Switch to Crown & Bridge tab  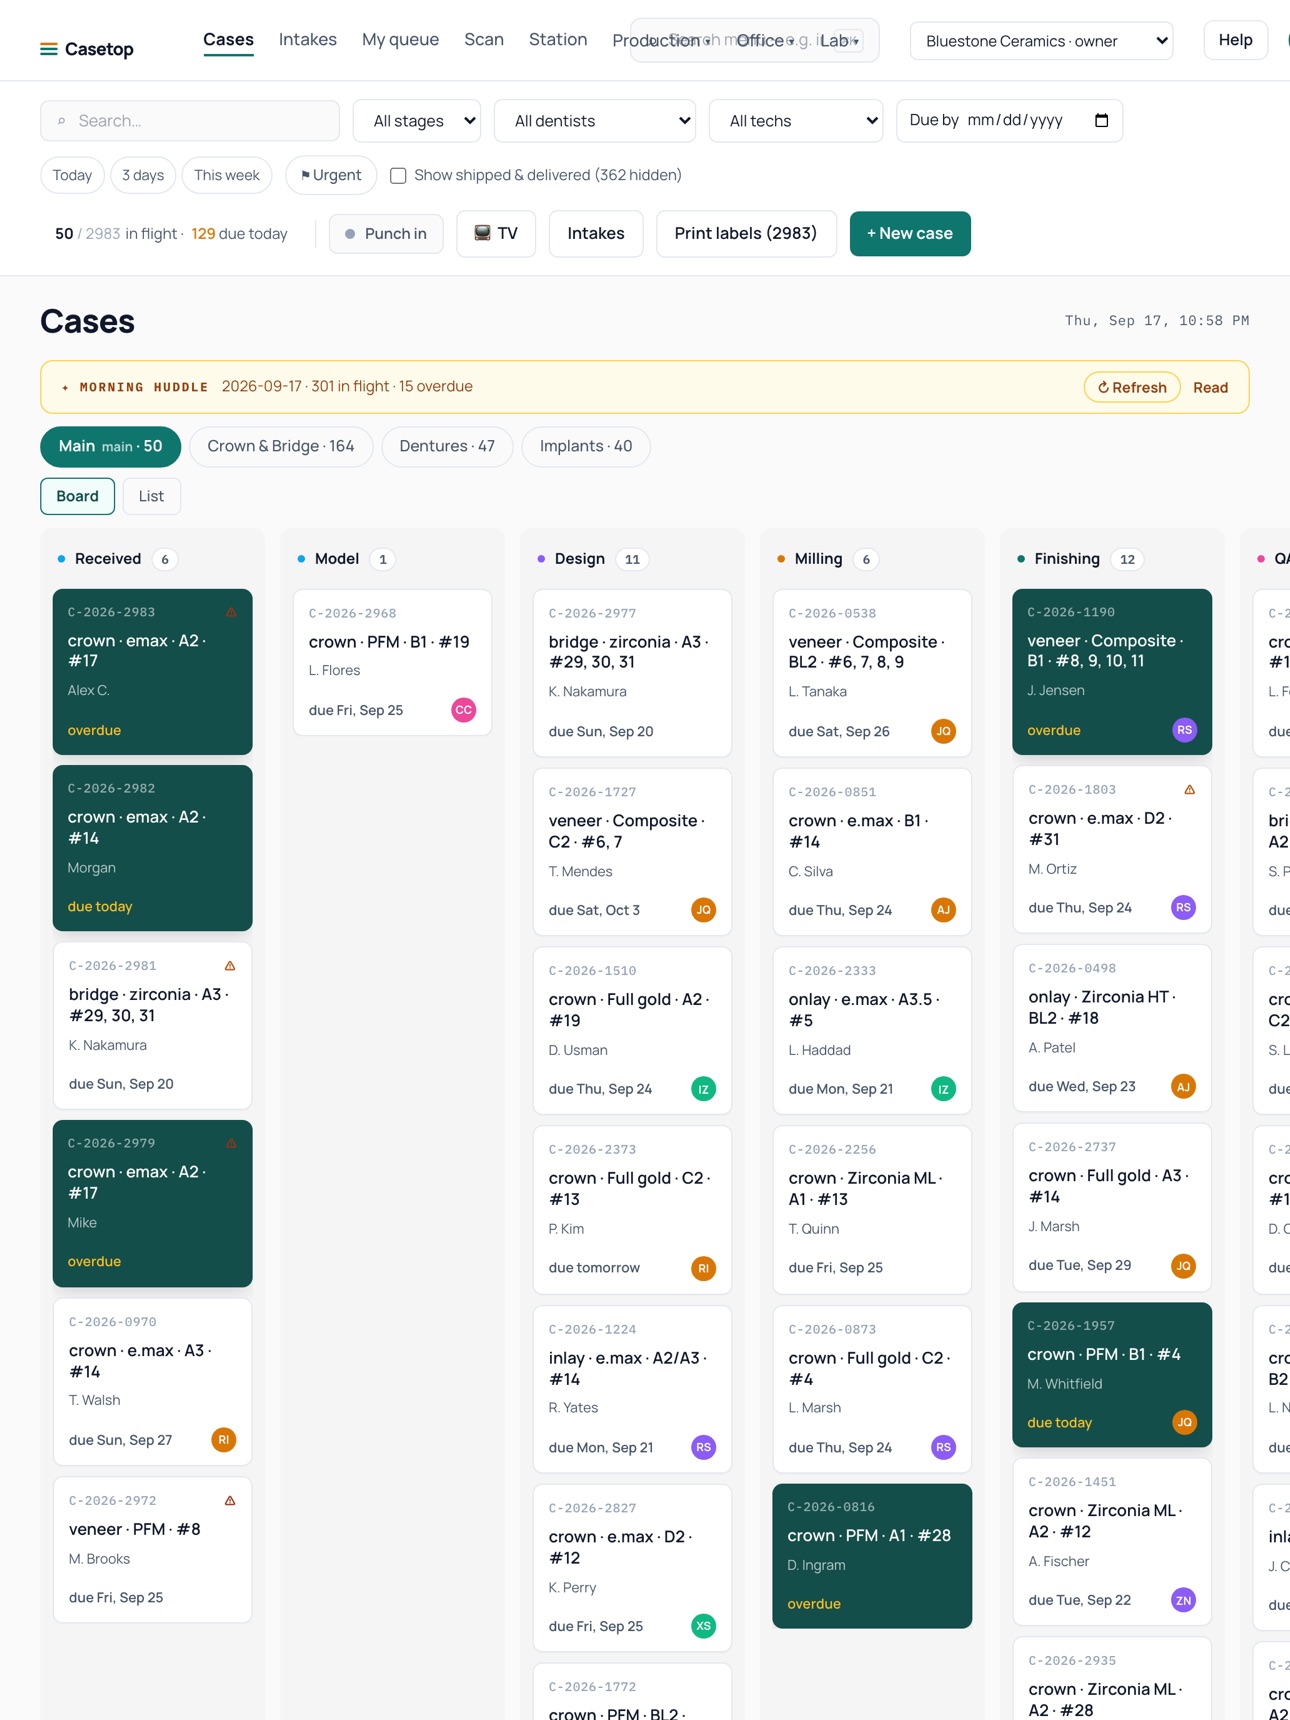click(x=281, y=446)
